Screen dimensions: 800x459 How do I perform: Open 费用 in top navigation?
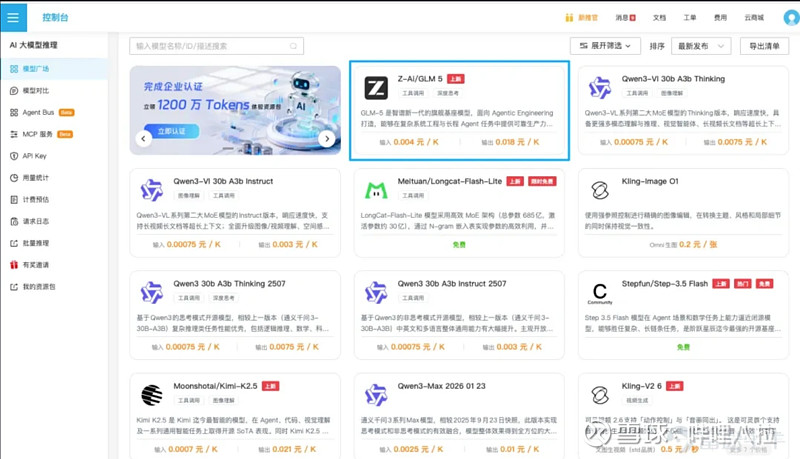(x=720, y=17)
